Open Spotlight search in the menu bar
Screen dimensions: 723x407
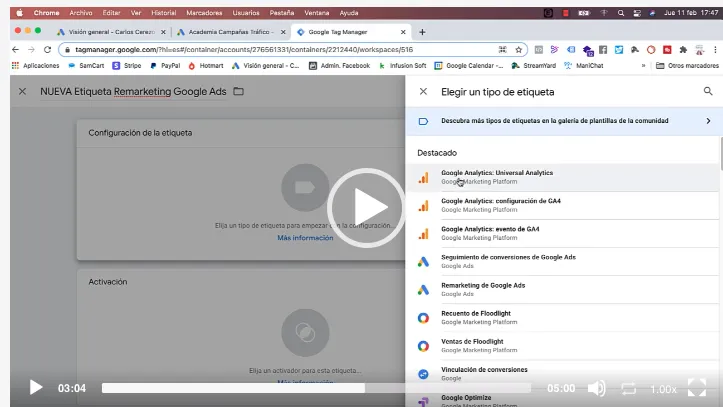coord(621,13)
